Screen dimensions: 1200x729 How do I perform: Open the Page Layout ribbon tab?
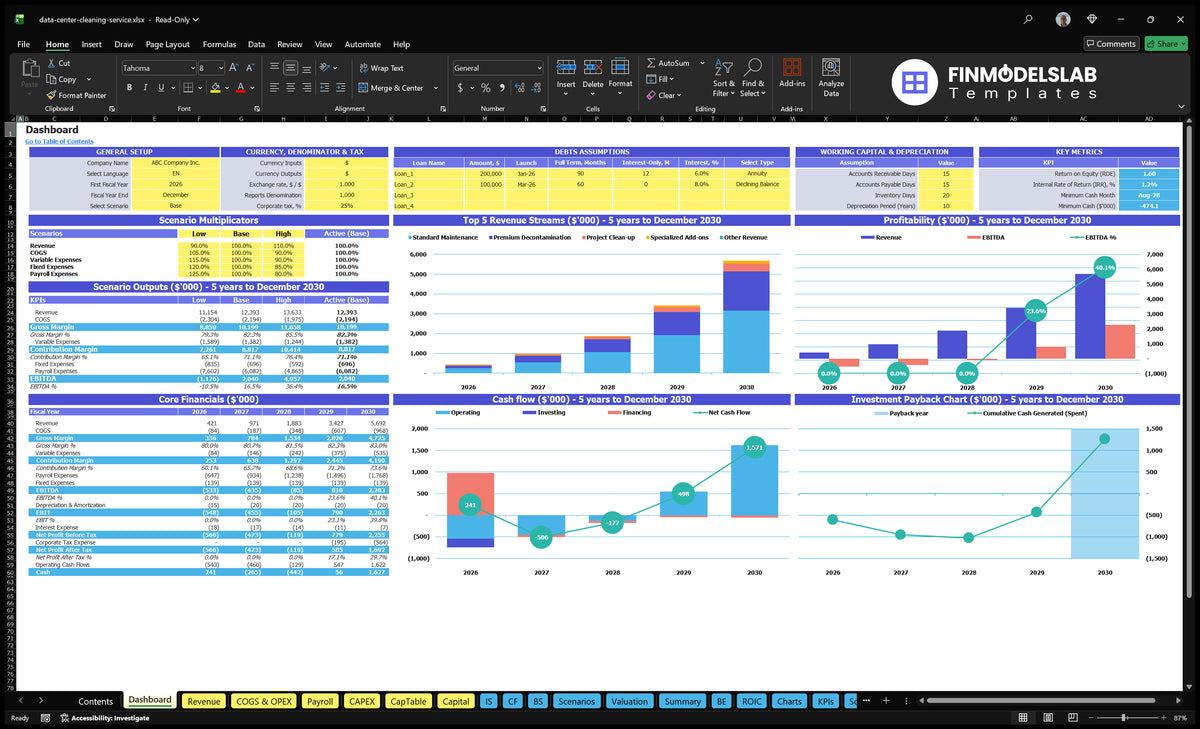tap(167, 44)
